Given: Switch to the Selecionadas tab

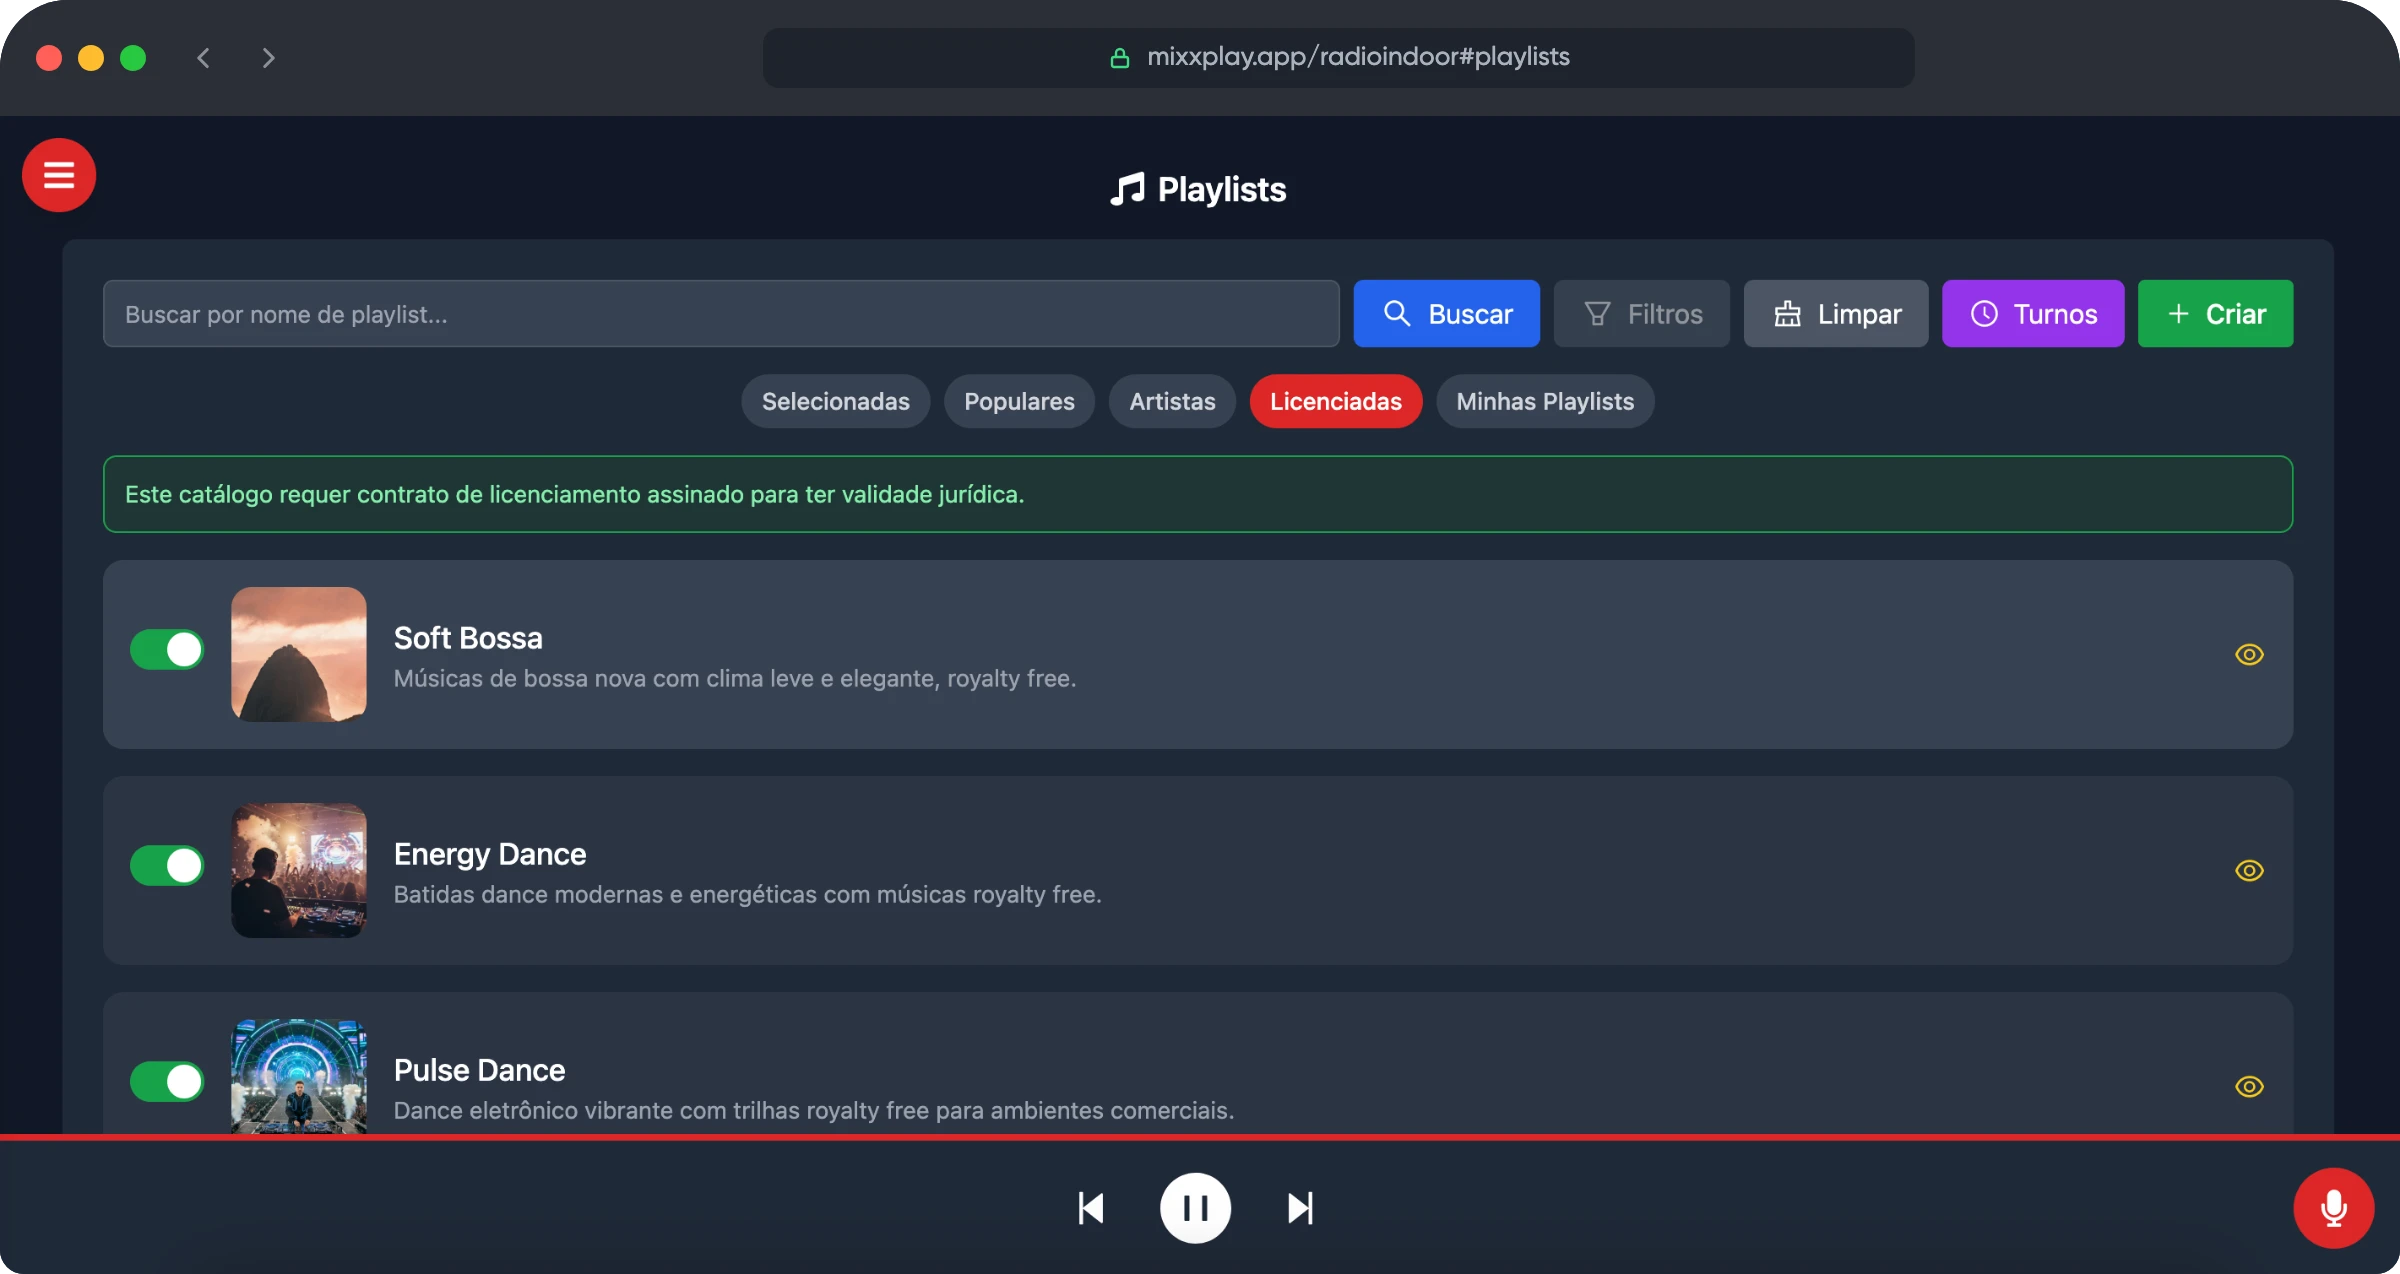Looking at the screenshot, I should [836, 402].
